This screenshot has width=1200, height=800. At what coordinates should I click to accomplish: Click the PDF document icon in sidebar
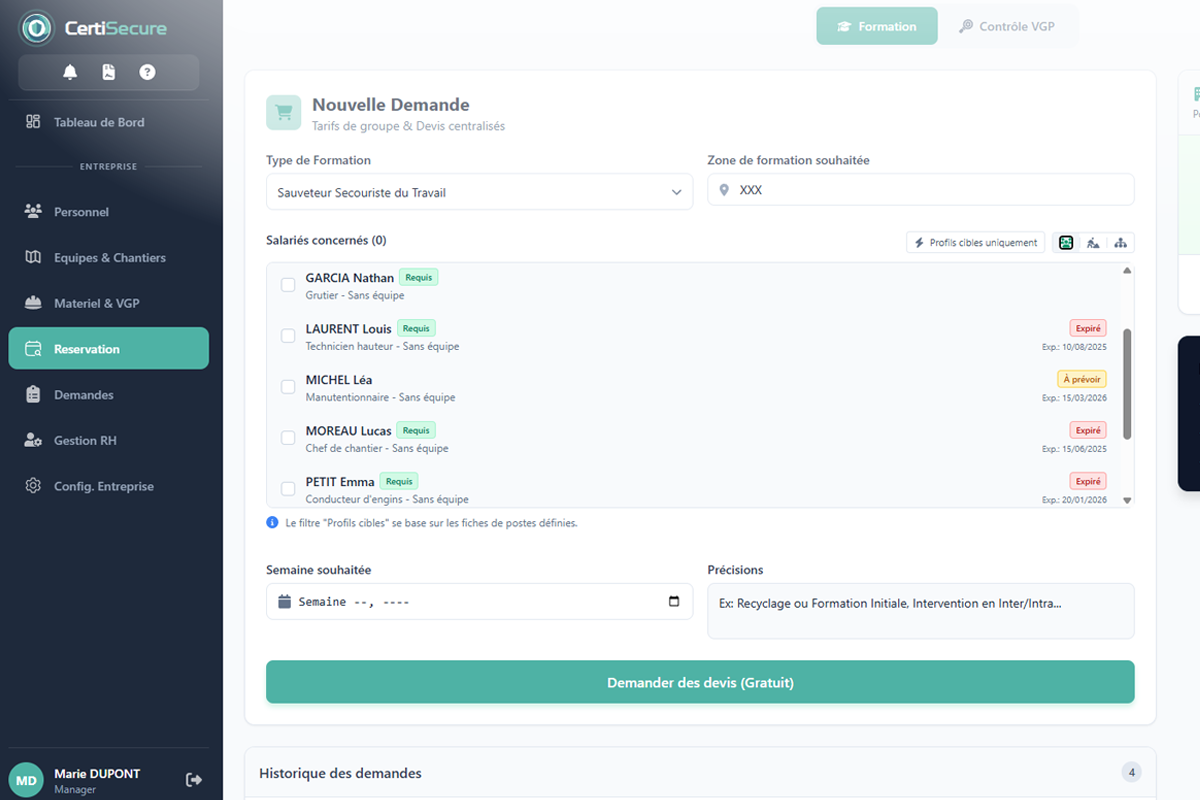click(x=109, y=72)
